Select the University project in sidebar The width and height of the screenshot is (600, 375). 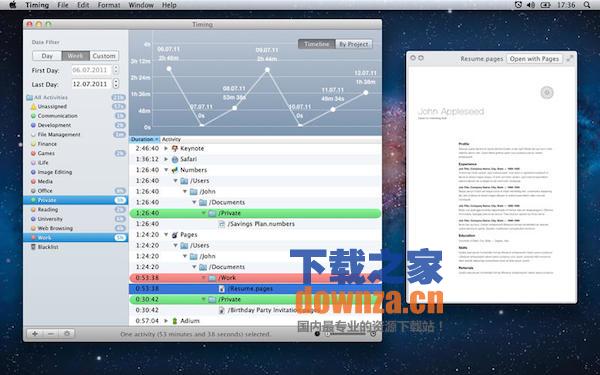pos(75,219)
